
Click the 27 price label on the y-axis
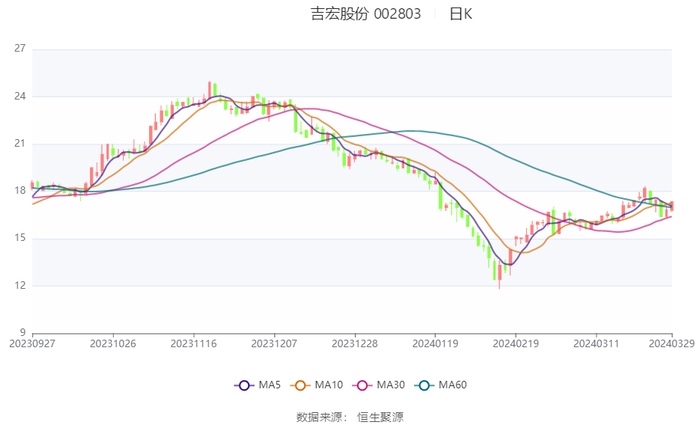click(x=20, y=49)
